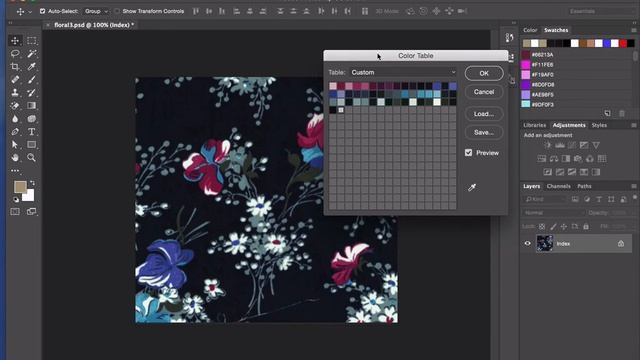Select the Zoom tool
The width and height of the screenshot is (640, 360).
[31, 158]
